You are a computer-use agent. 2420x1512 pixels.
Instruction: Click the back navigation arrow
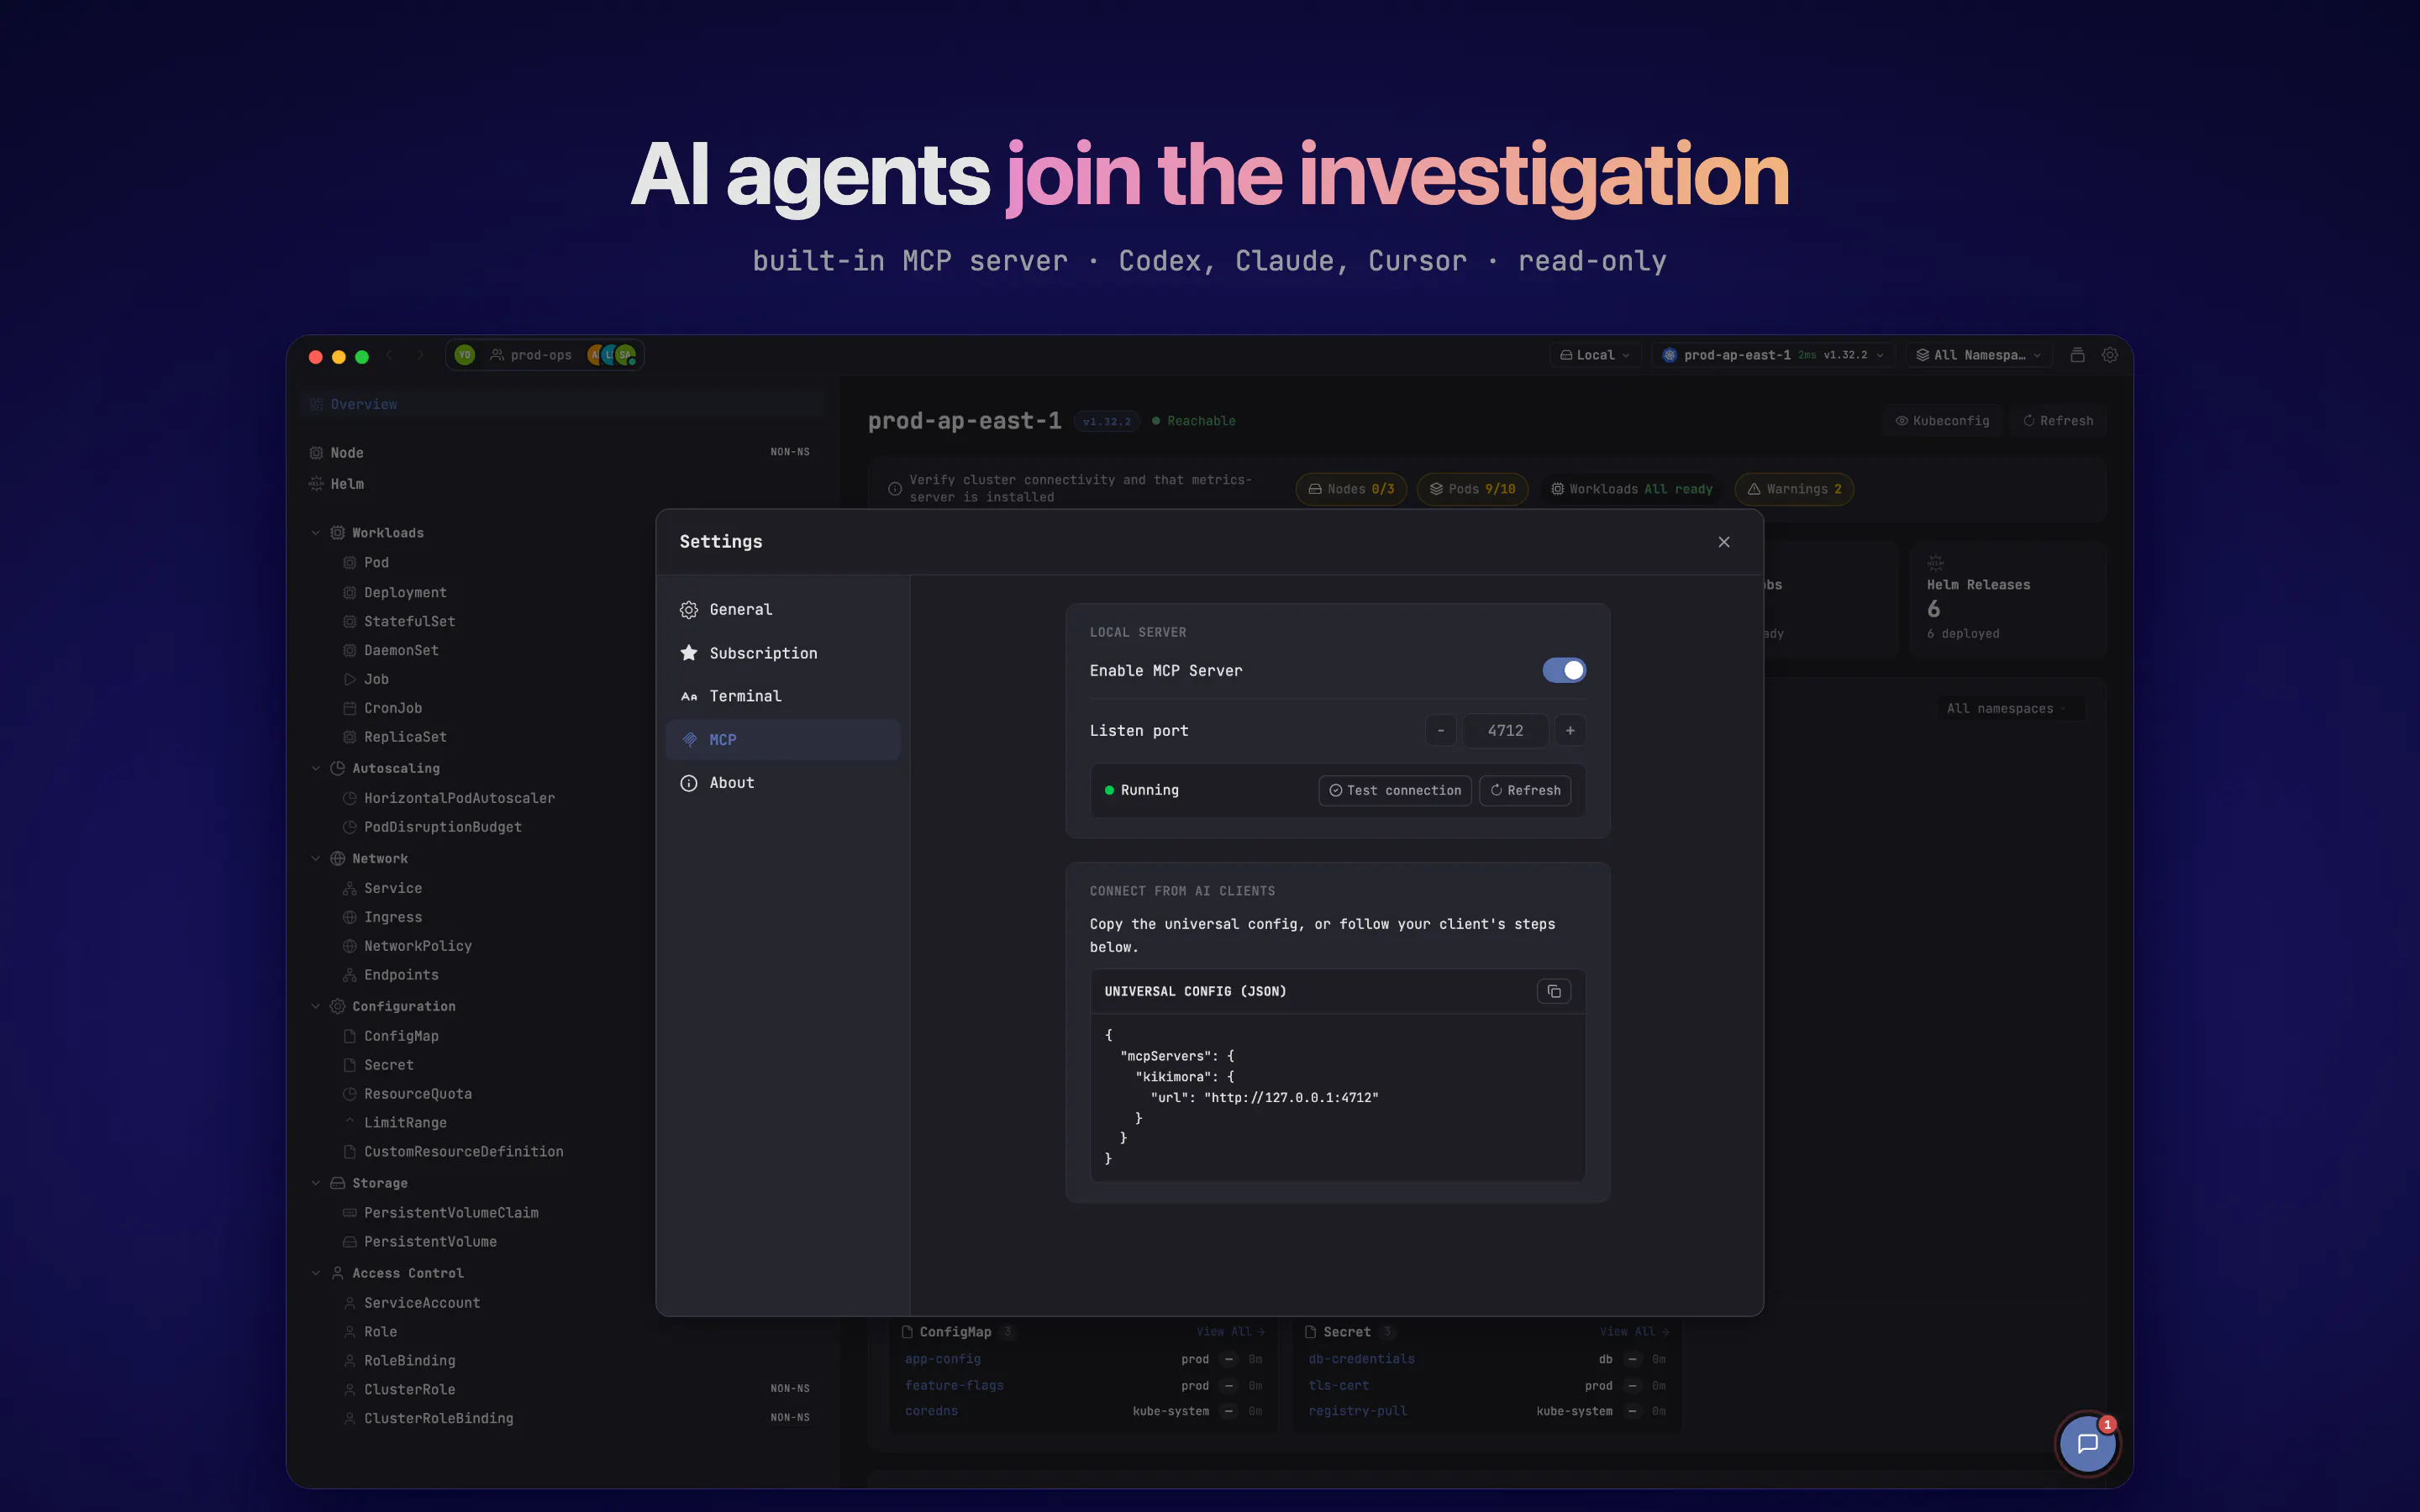pos(389,355)
